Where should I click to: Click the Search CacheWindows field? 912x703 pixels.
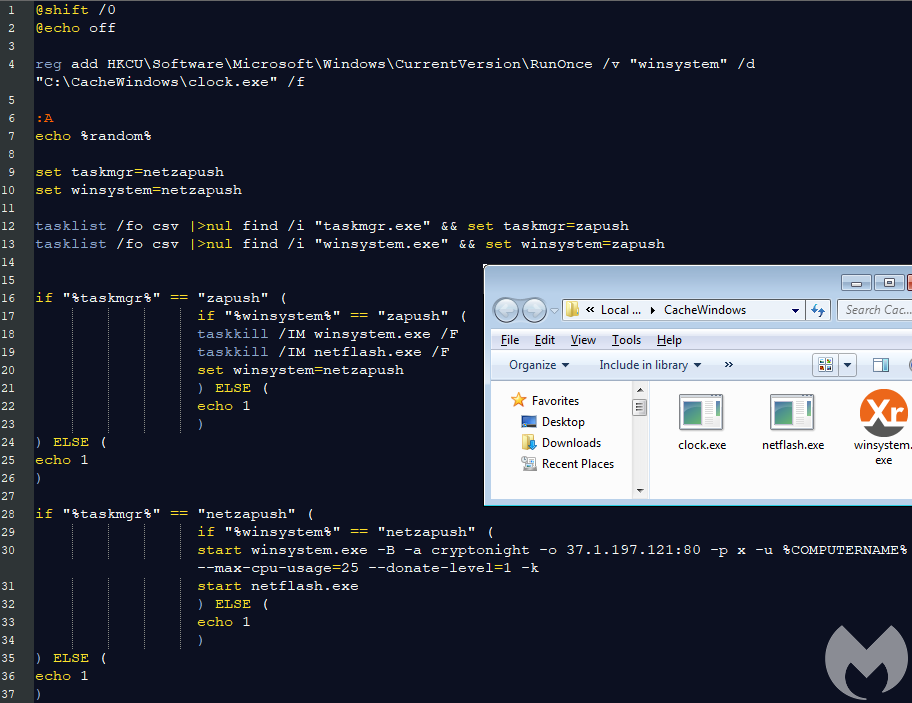(x=874, y=310)
